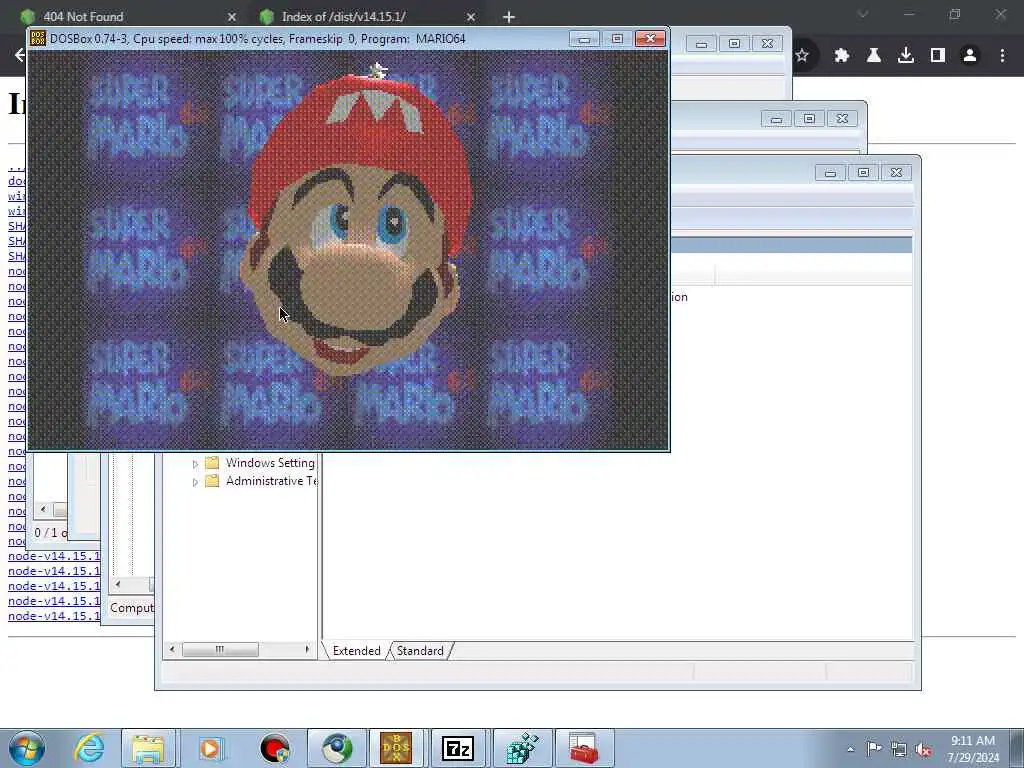
Task: Close the Index of /dist/v14.15.1/ tab
Action: coord(471,17)
